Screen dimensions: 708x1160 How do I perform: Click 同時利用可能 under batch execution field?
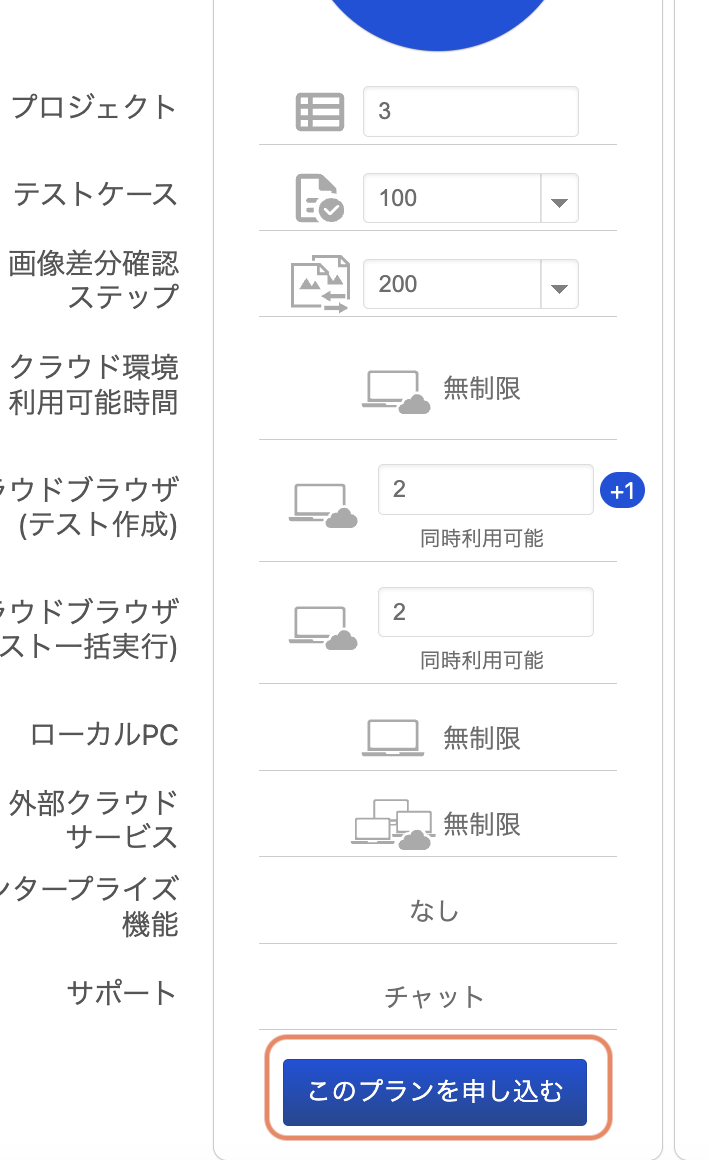482,660
